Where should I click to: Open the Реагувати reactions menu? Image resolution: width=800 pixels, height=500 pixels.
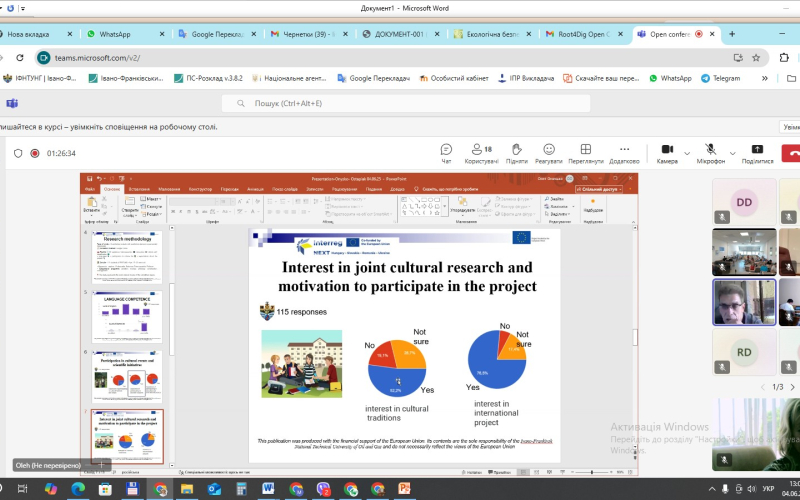(548, 154)
